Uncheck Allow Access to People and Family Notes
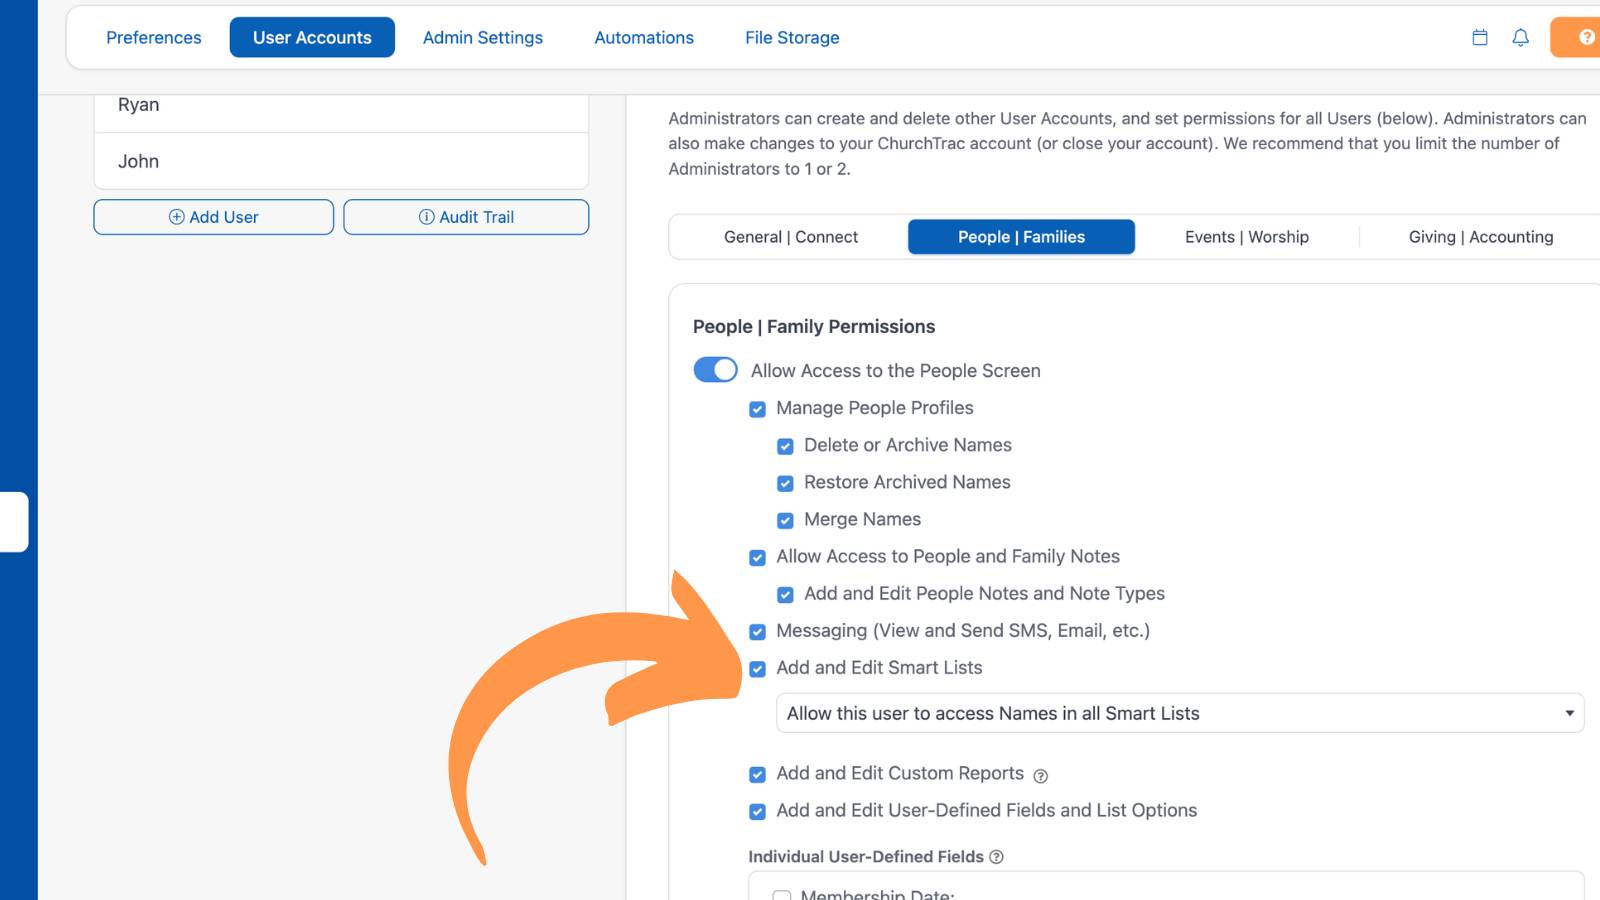The image size is (1600, 900). 757,557
